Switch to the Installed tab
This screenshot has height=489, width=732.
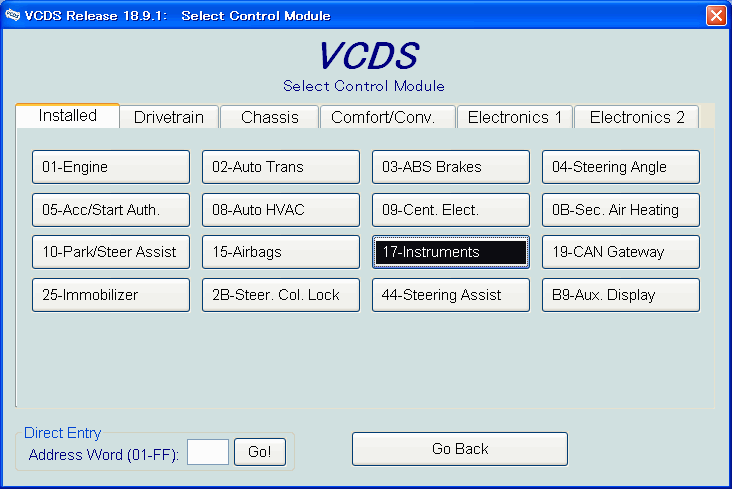coord(68,115)
